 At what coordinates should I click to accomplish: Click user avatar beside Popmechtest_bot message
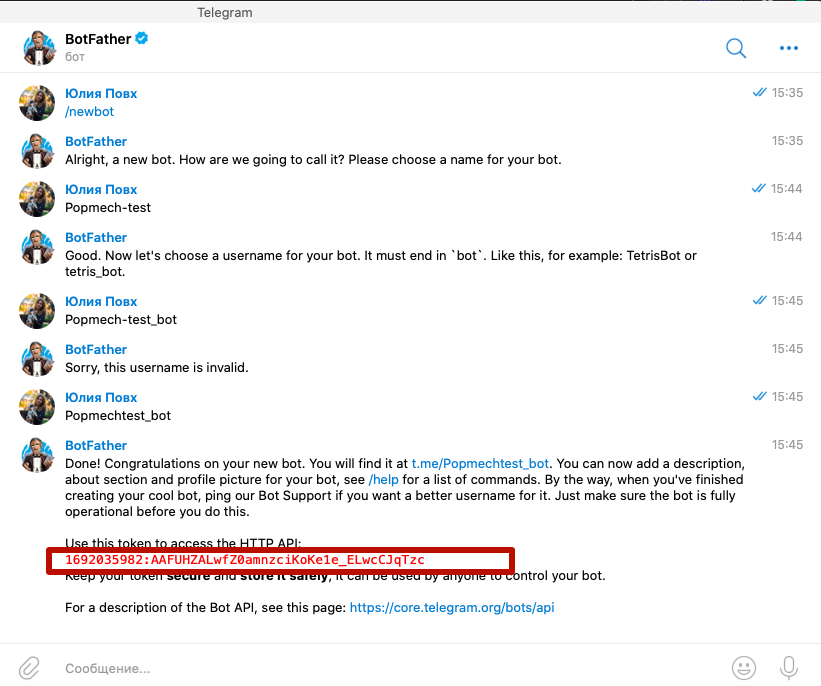(x=37, y=407)
